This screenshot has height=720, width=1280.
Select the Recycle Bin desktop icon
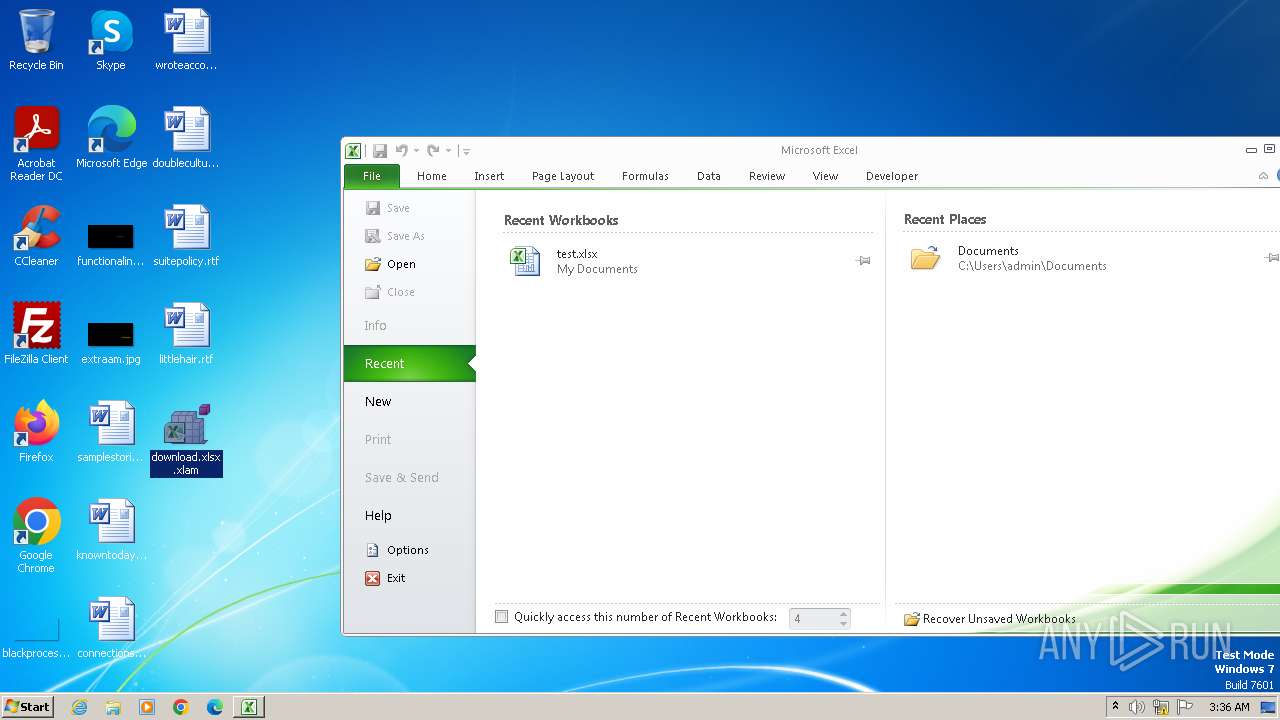[36, 41]
